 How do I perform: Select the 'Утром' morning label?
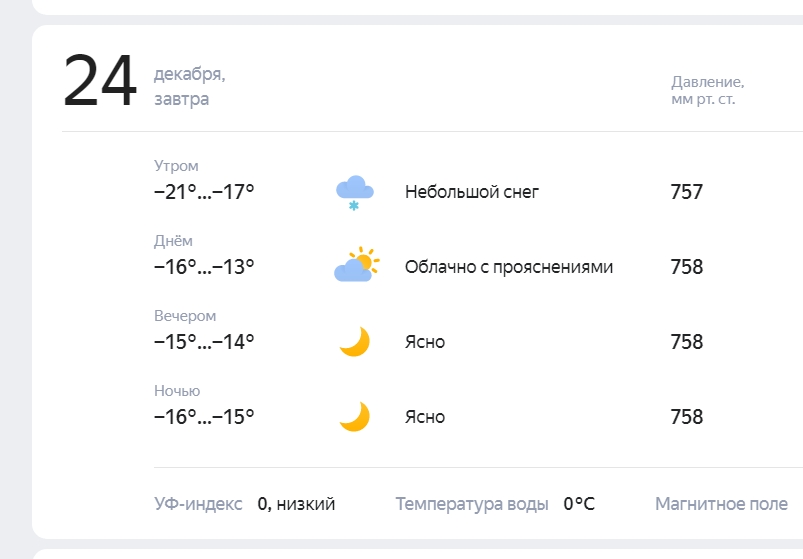pos(176,166)
